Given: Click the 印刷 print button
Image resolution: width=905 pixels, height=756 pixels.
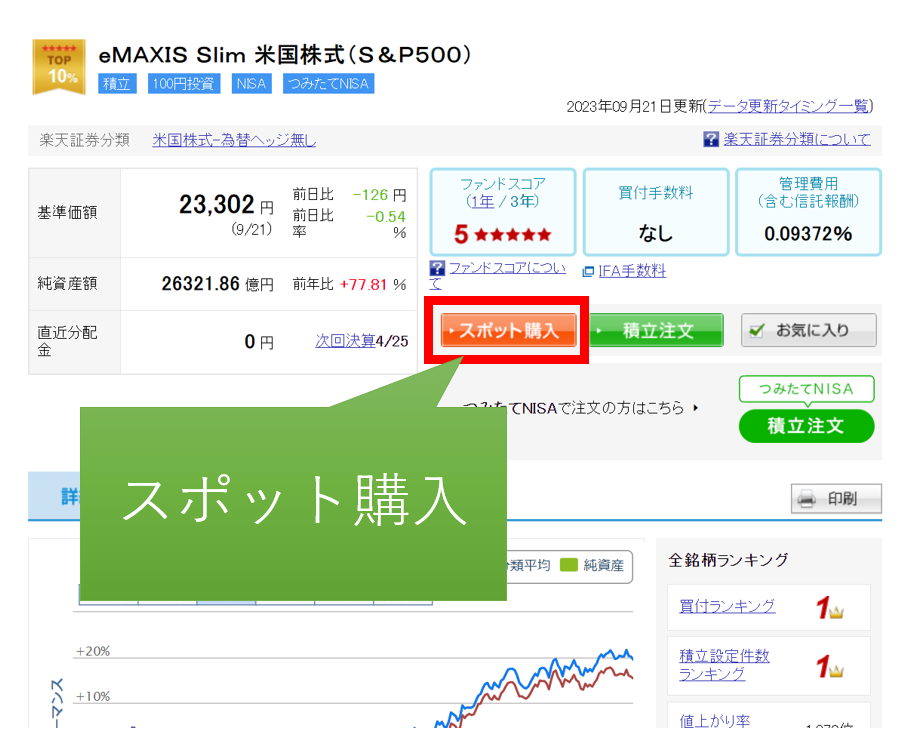Looking at the screenshot, I should [836, 499].
